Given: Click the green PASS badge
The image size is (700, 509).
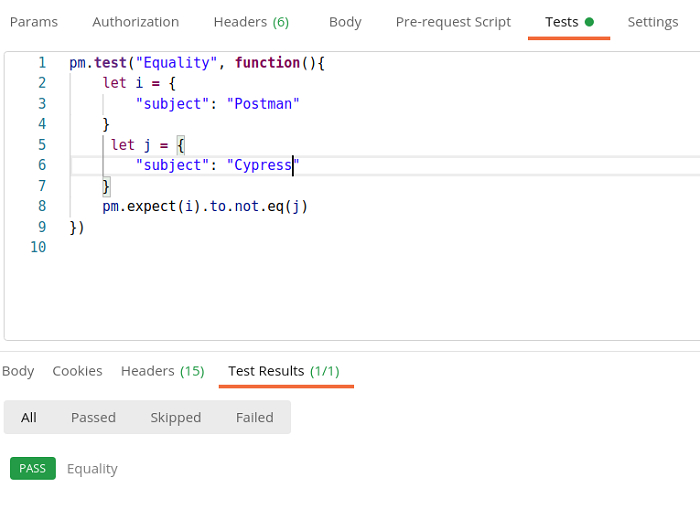Looking at the screenshot, I should (x=33, y=468).
